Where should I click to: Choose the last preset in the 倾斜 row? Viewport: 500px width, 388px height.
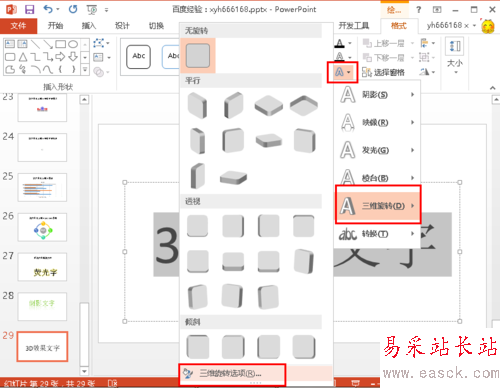[304, 347]
